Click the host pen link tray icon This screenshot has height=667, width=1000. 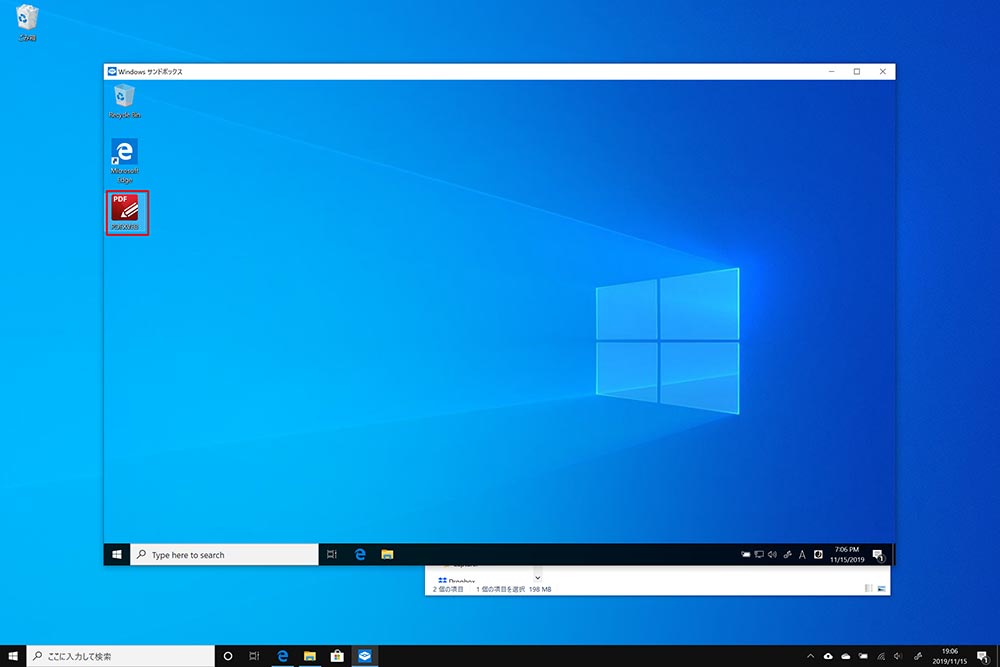(x=918, y=656)
